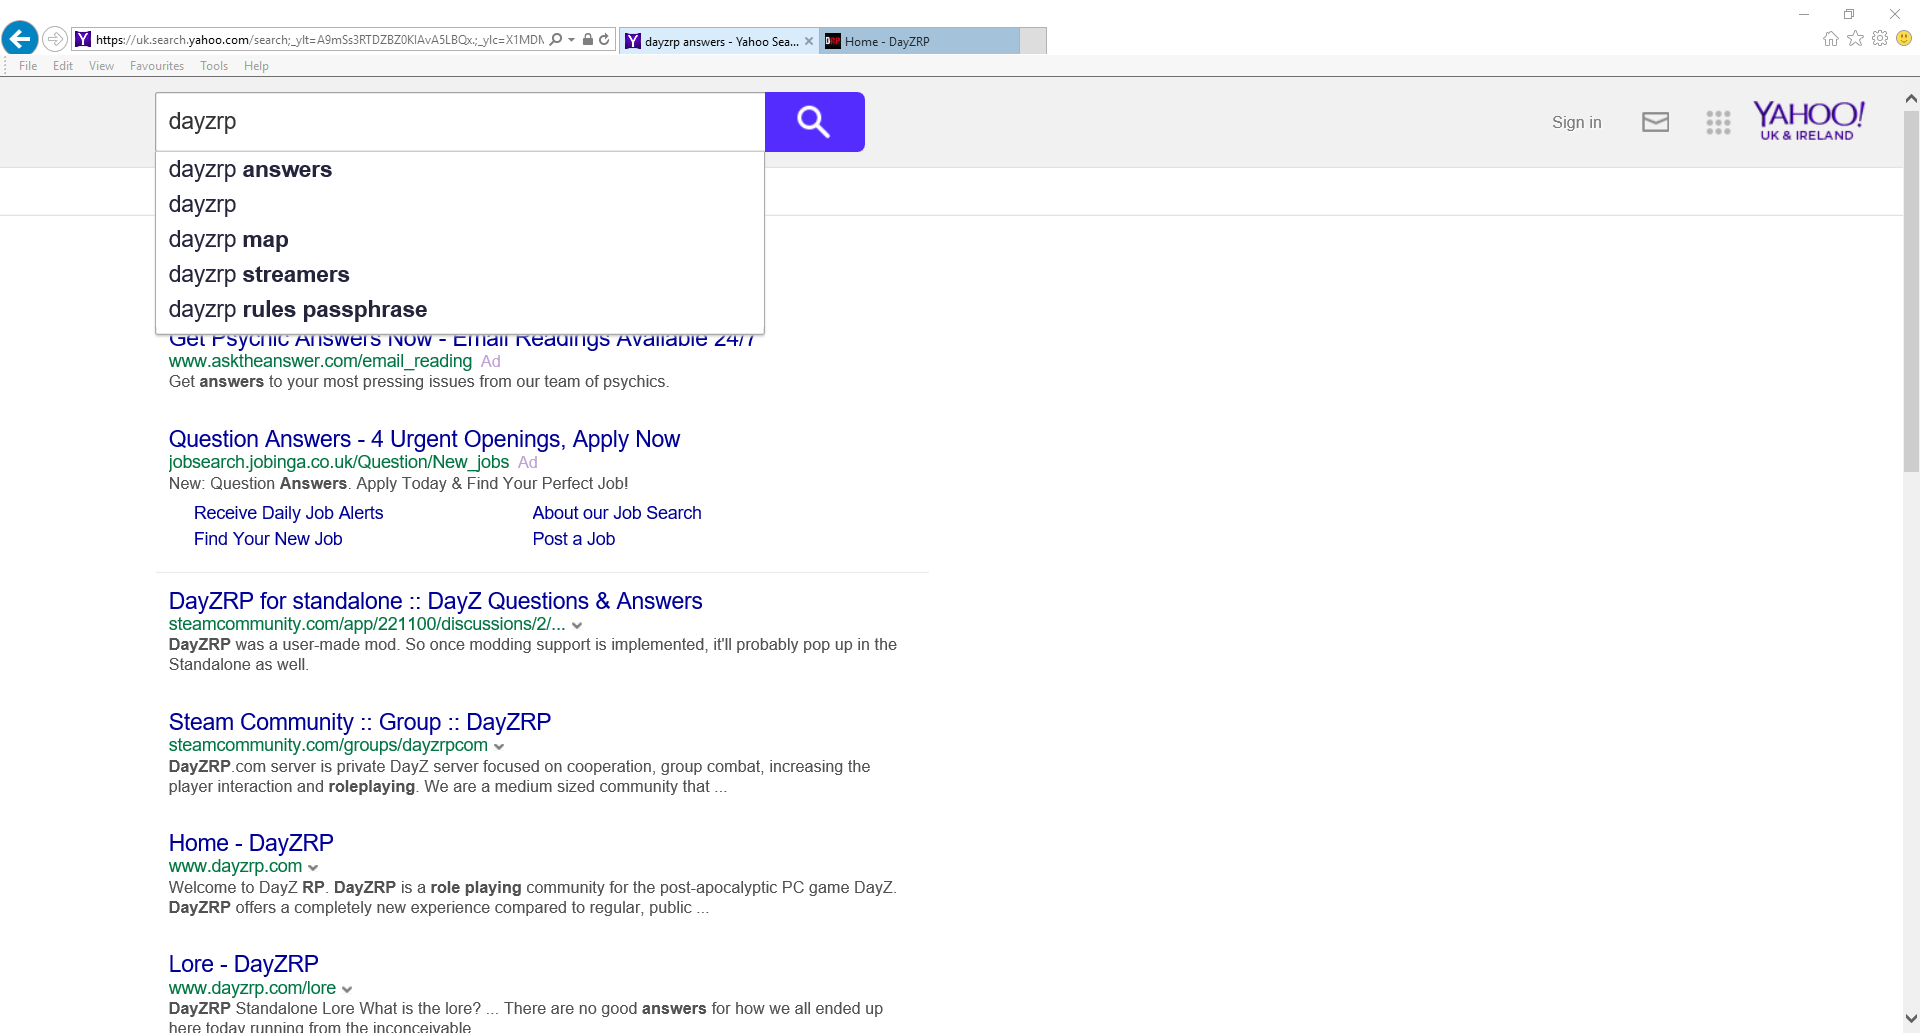
Task: Open Post a Job link
Action: pyautogui.click(x=574, y=539)
